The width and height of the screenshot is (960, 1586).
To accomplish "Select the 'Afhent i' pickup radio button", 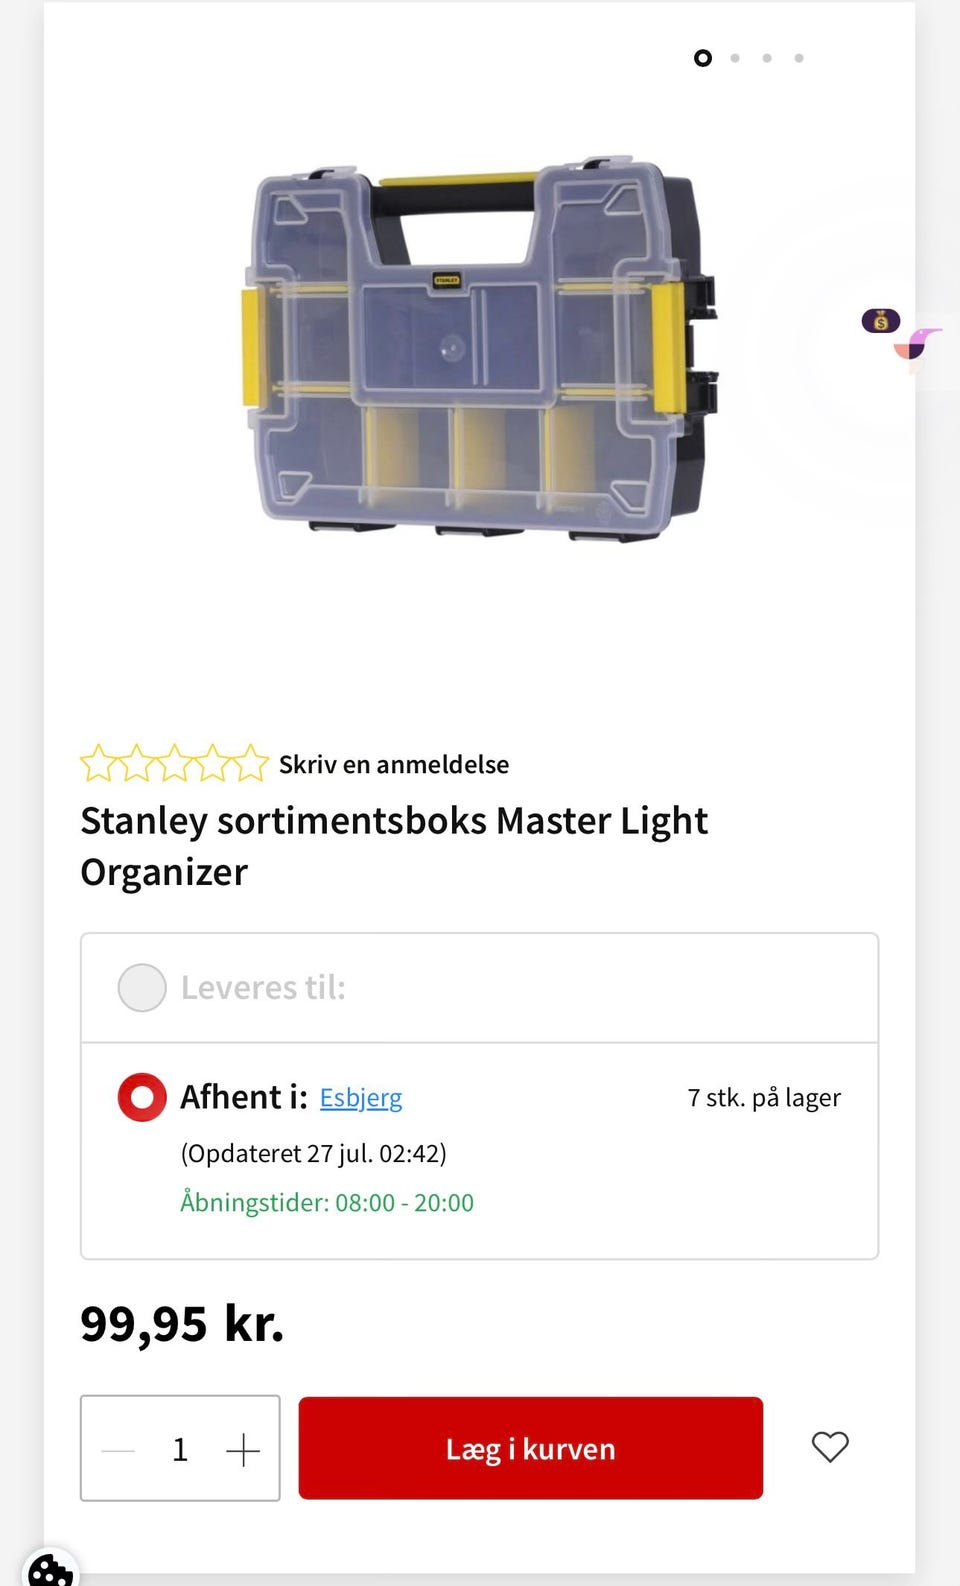I will click(142, 1097).
